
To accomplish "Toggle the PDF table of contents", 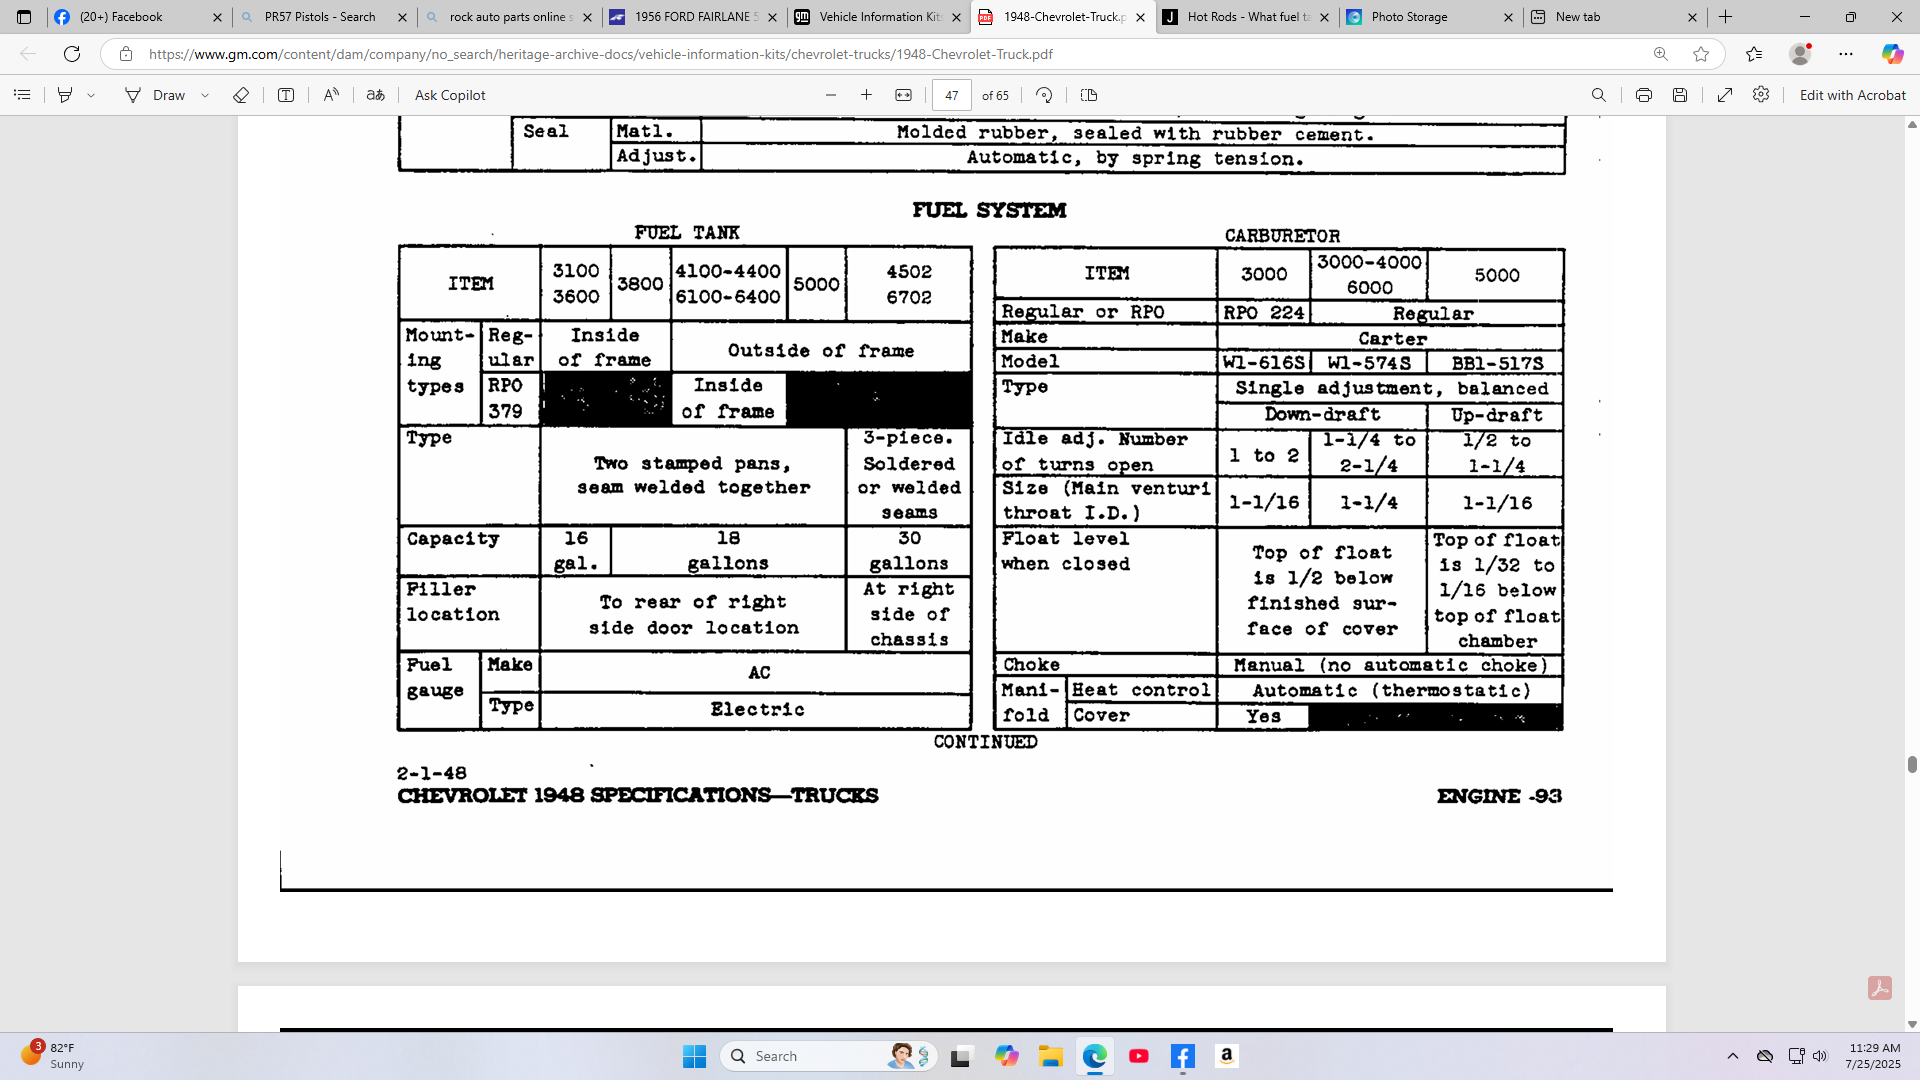I will (22, 95).
